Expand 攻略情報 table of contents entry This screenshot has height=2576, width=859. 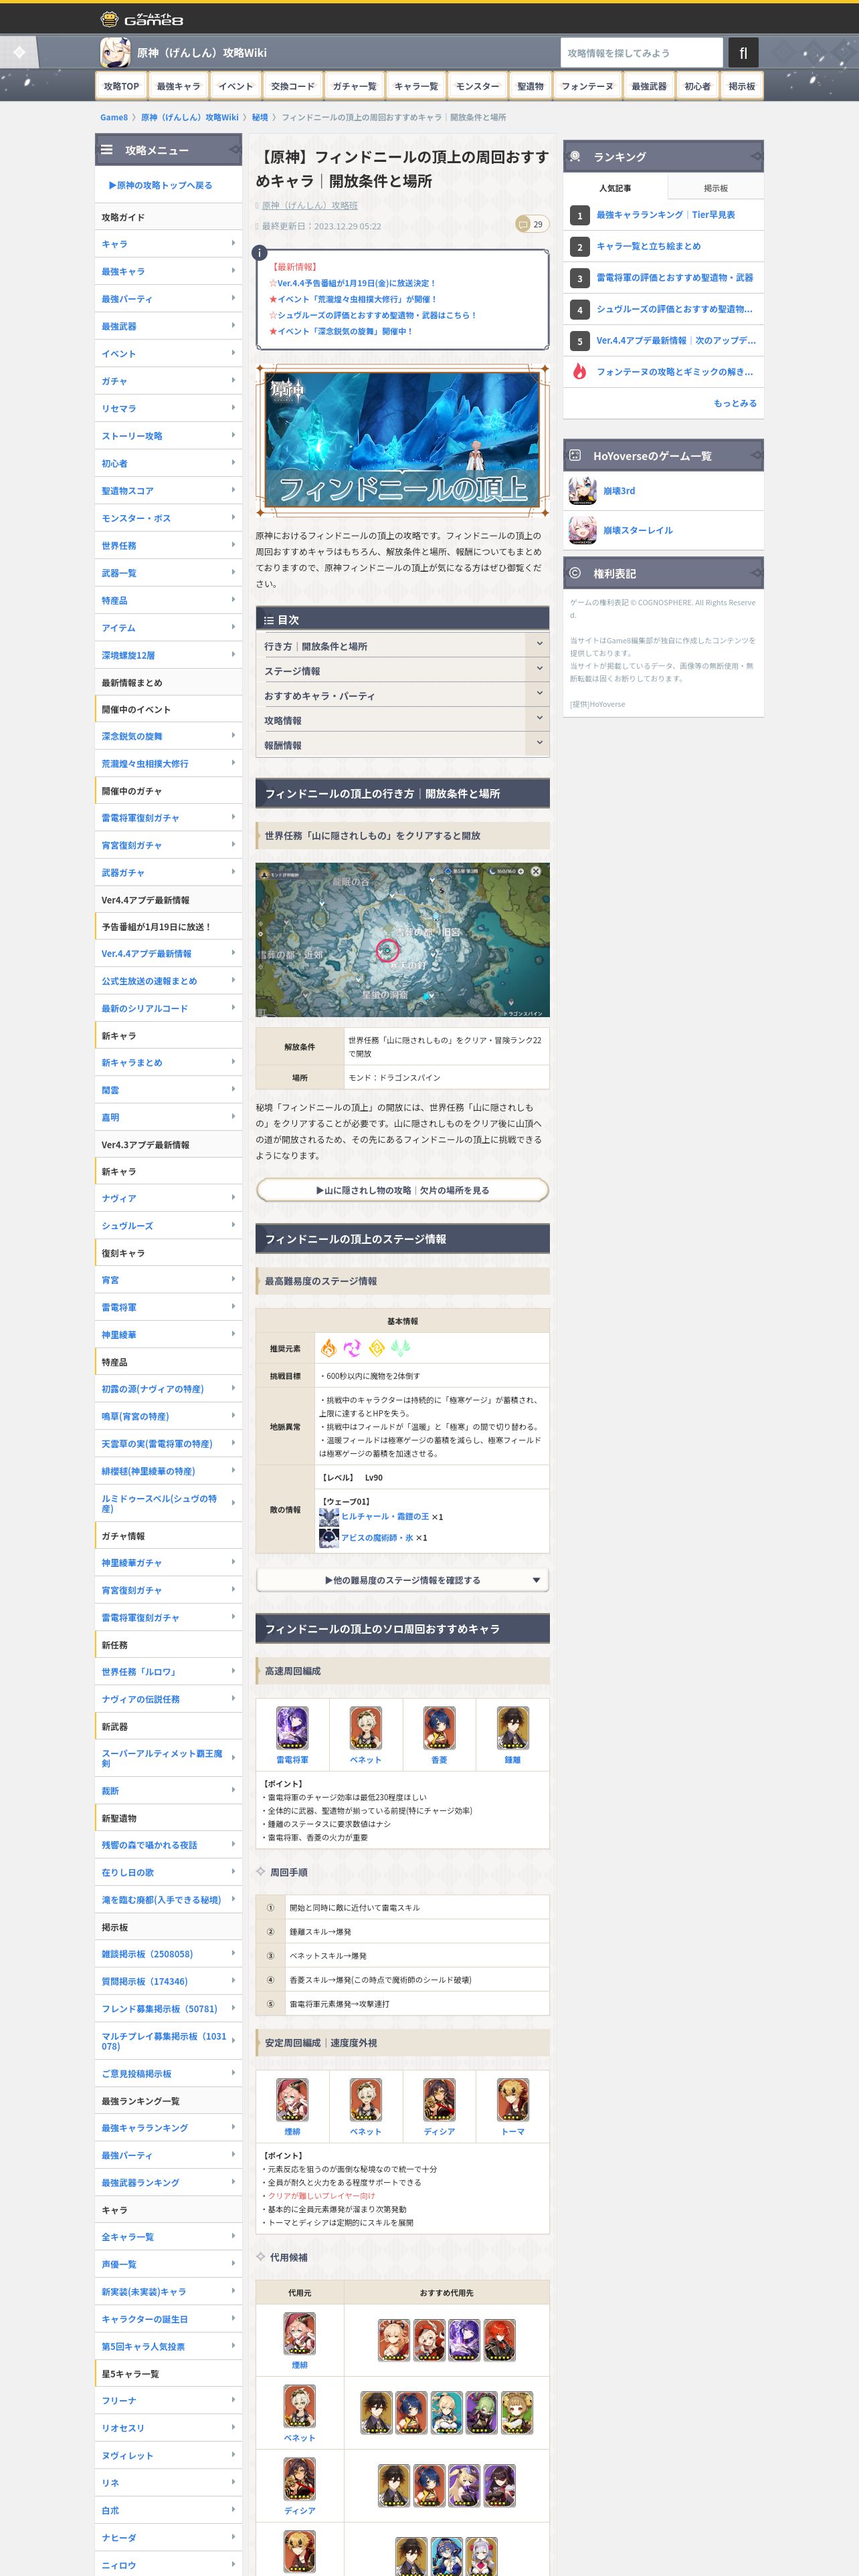pyautogui.click(x=402, y=720)
